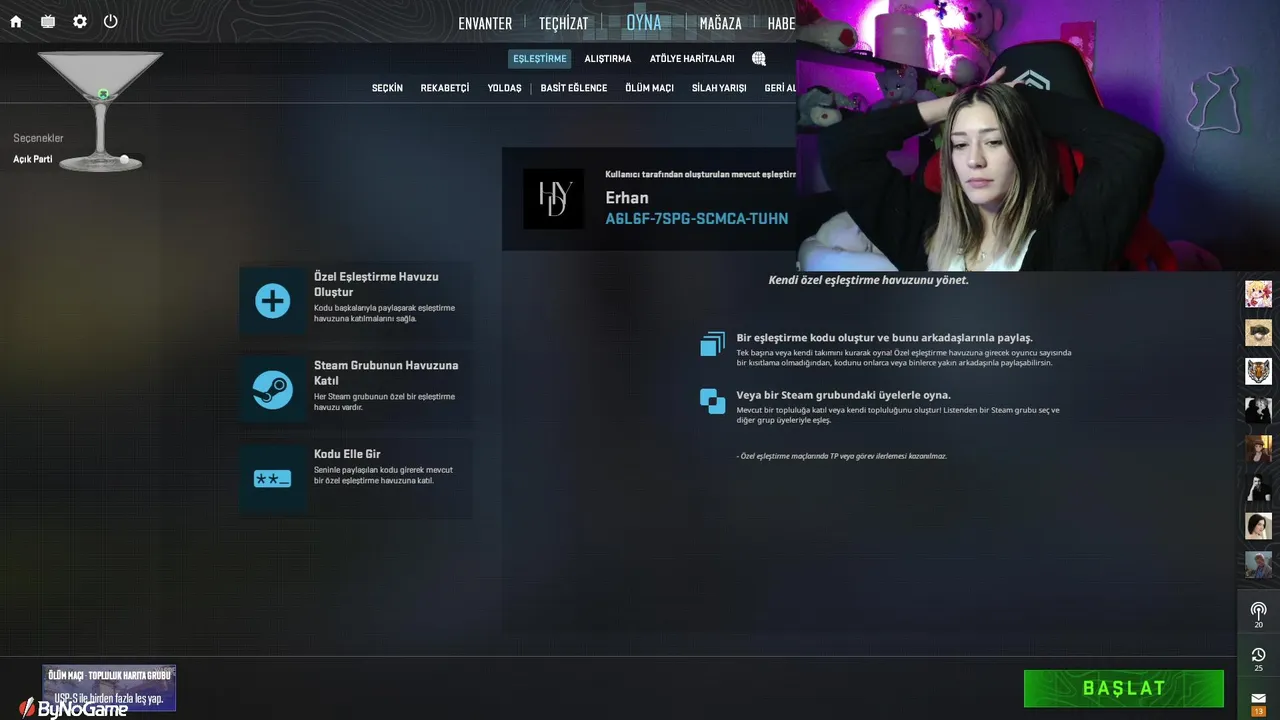Click Steam Grubunun Havuzuna Katıl
Image resolution: width=1280 pixels, height=720 pixels.
point(356,389)
